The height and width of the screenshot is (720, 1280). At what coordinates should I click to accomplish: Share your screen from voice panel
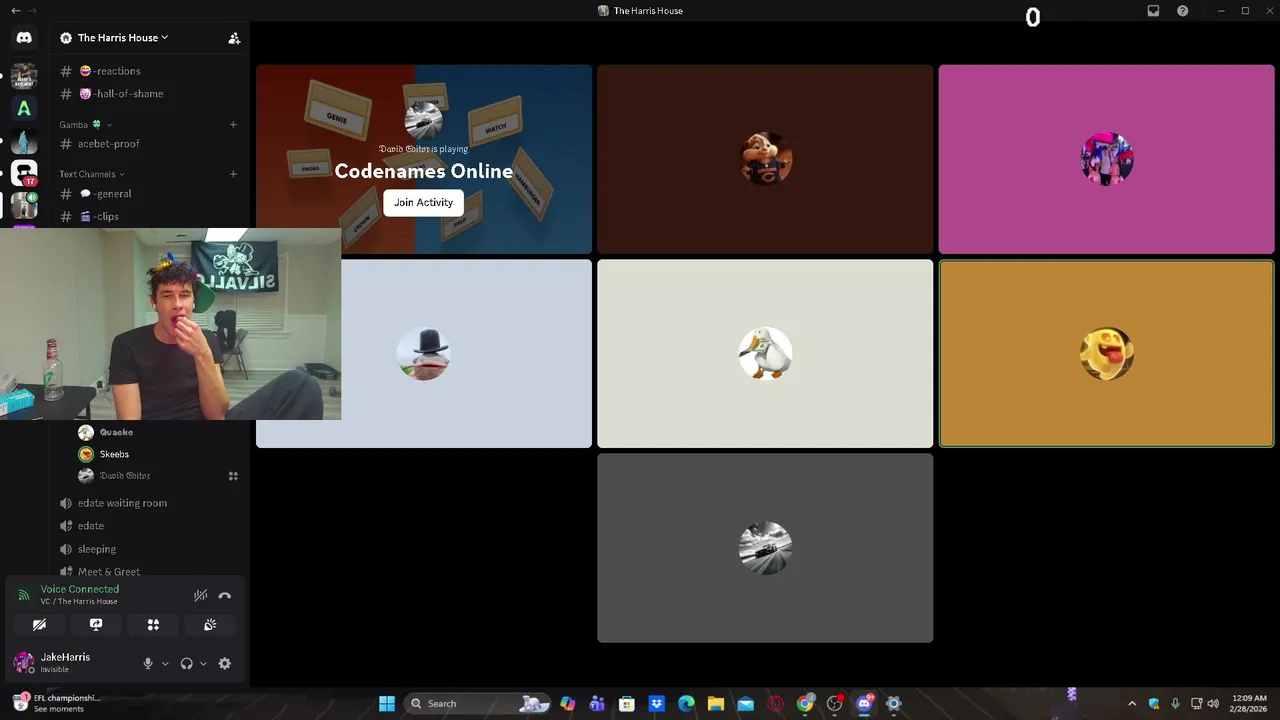96,625
